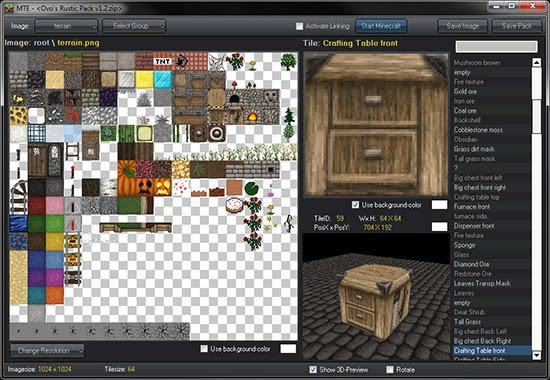Click the Crafting Table 3D preview
The height and width of the screenshot is (380, 550).
(376, 297)
